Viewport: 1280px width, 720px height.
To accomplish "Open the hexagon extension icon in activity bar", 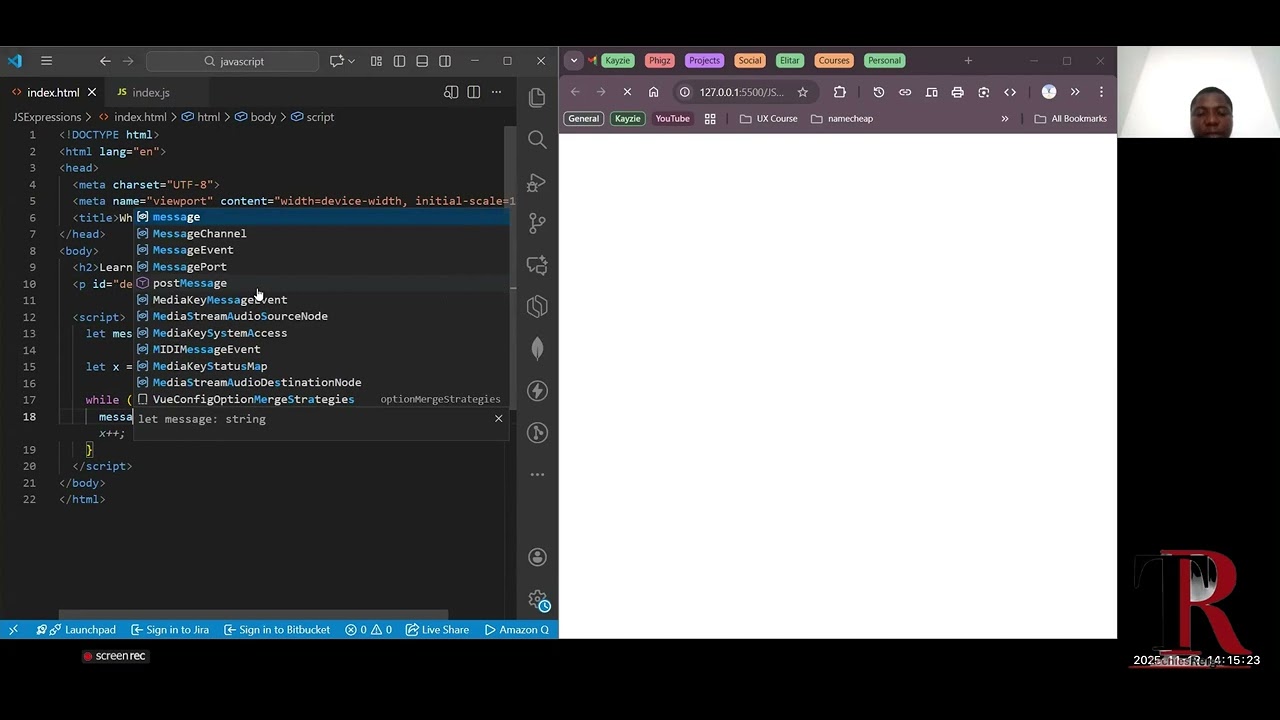I will 537,306.
